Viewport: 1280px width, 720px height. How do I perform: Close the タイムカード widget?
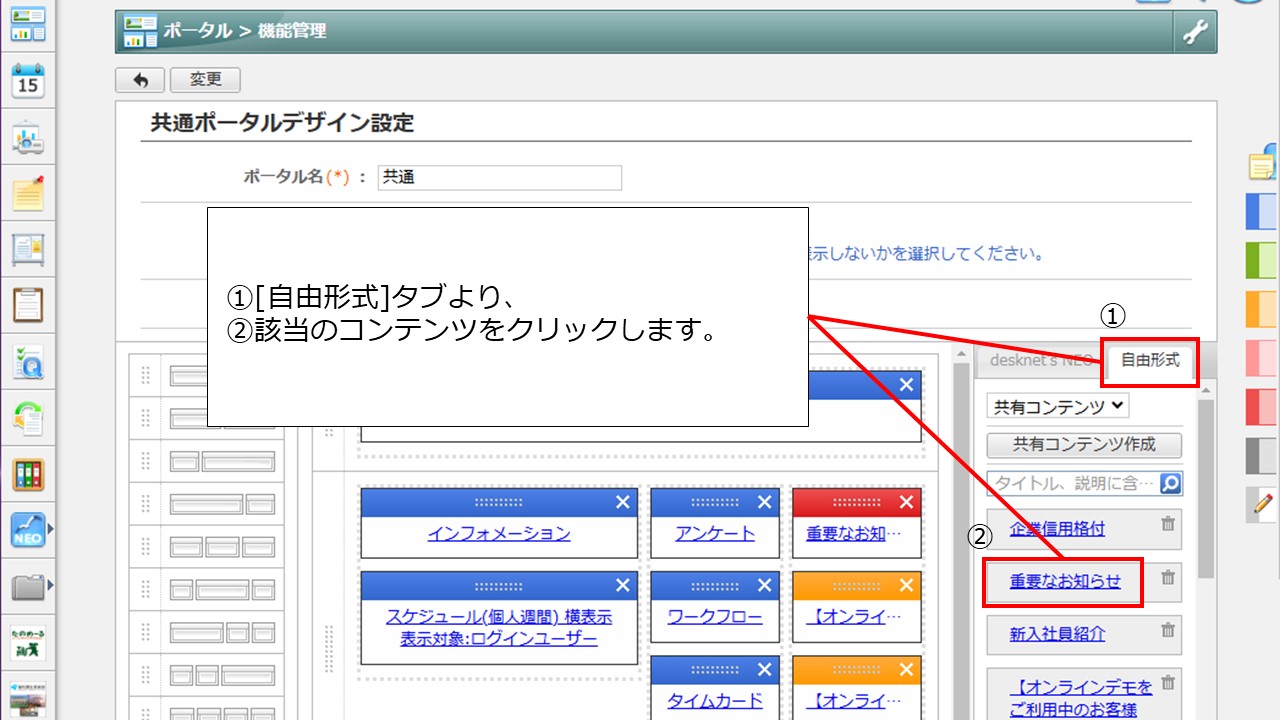click(x=765, y=669)
